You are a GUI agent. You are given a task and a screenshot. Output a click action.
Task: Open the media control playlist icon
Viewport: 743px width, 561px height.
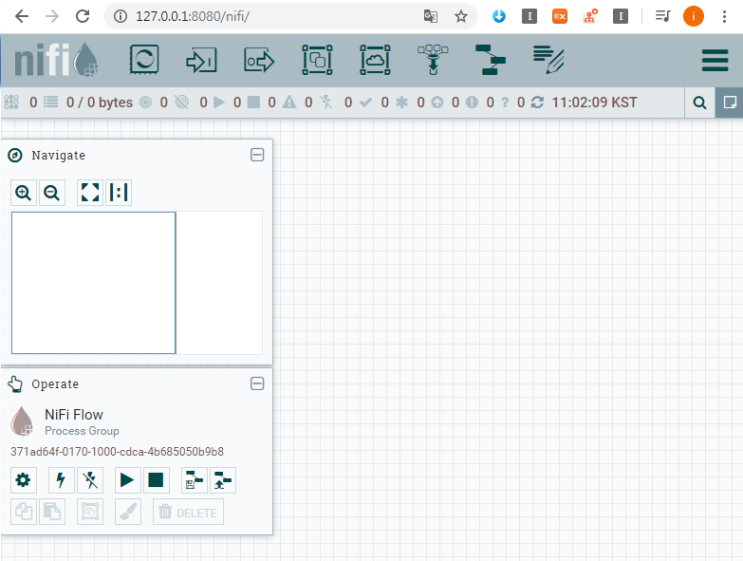click(662, 17)
